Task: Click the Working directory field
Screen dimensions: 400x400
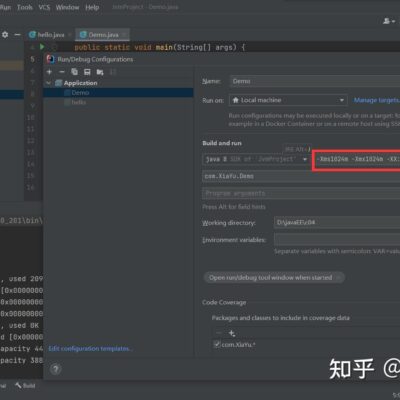Action: (337, 222)
